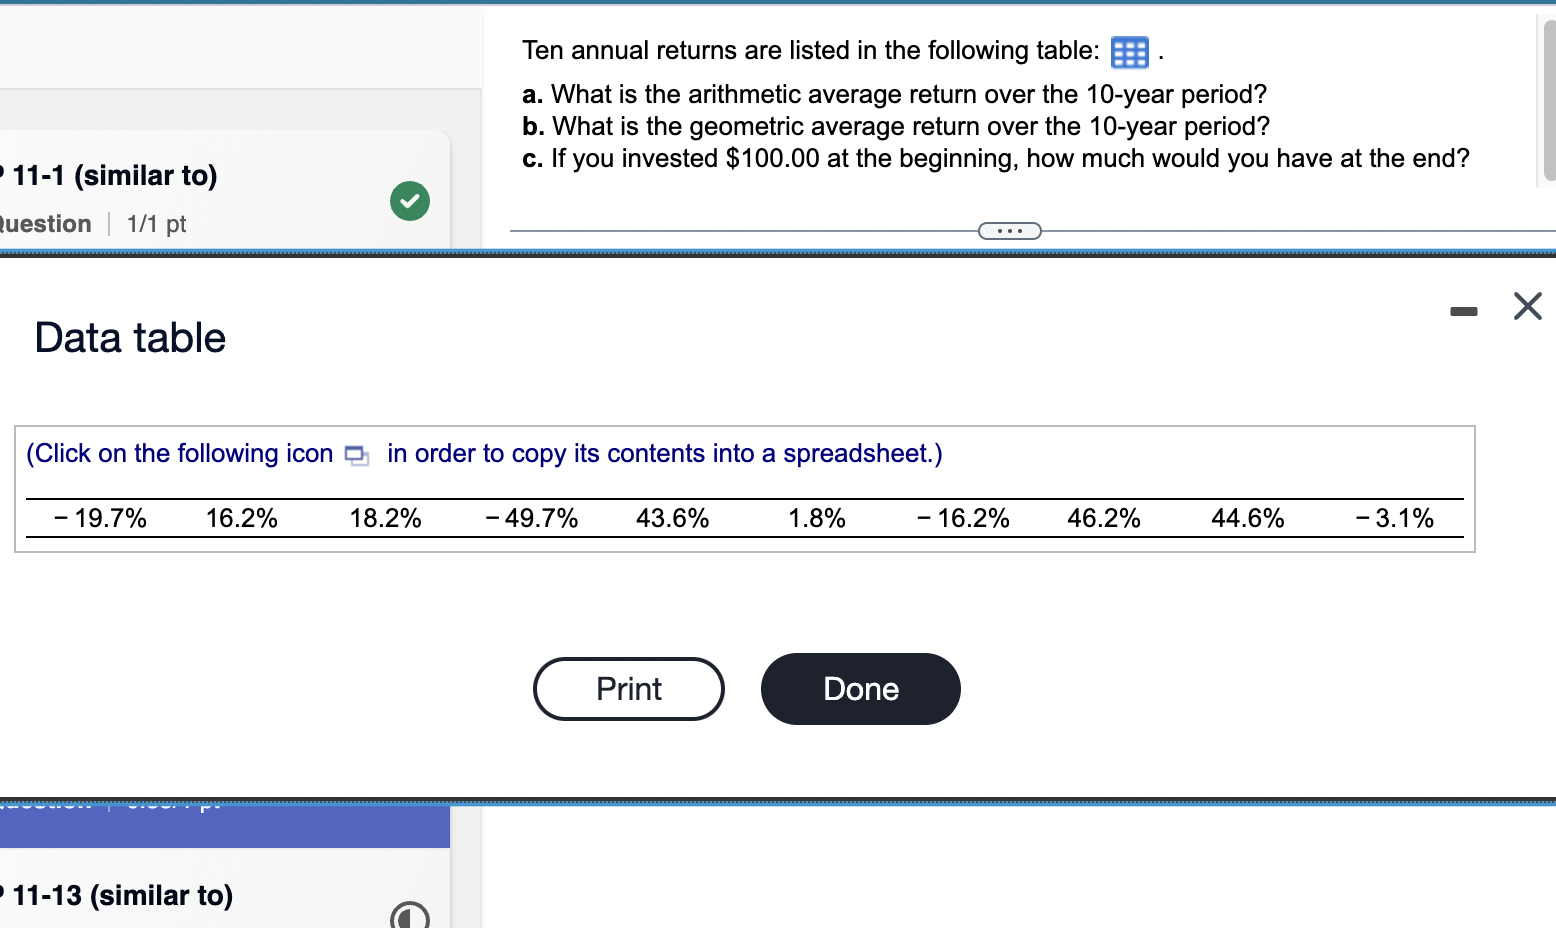Open the table icon to view returns data
The width and height of the screenshot is (1556, 928).
click(1129, 53)
